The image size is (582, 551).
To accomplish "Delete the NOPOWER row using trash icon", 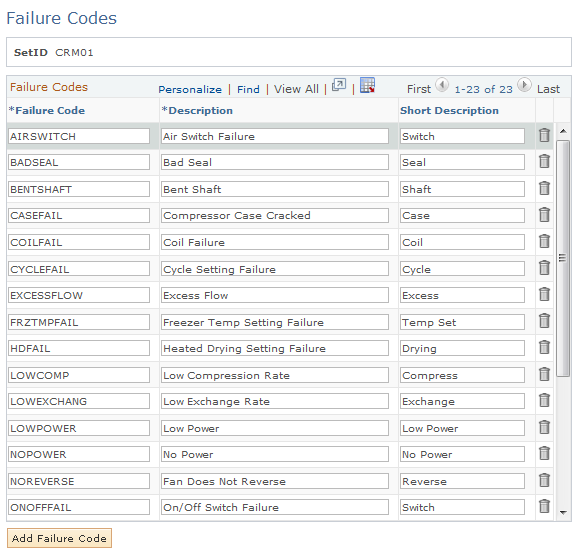I will (x=544, y=454).
